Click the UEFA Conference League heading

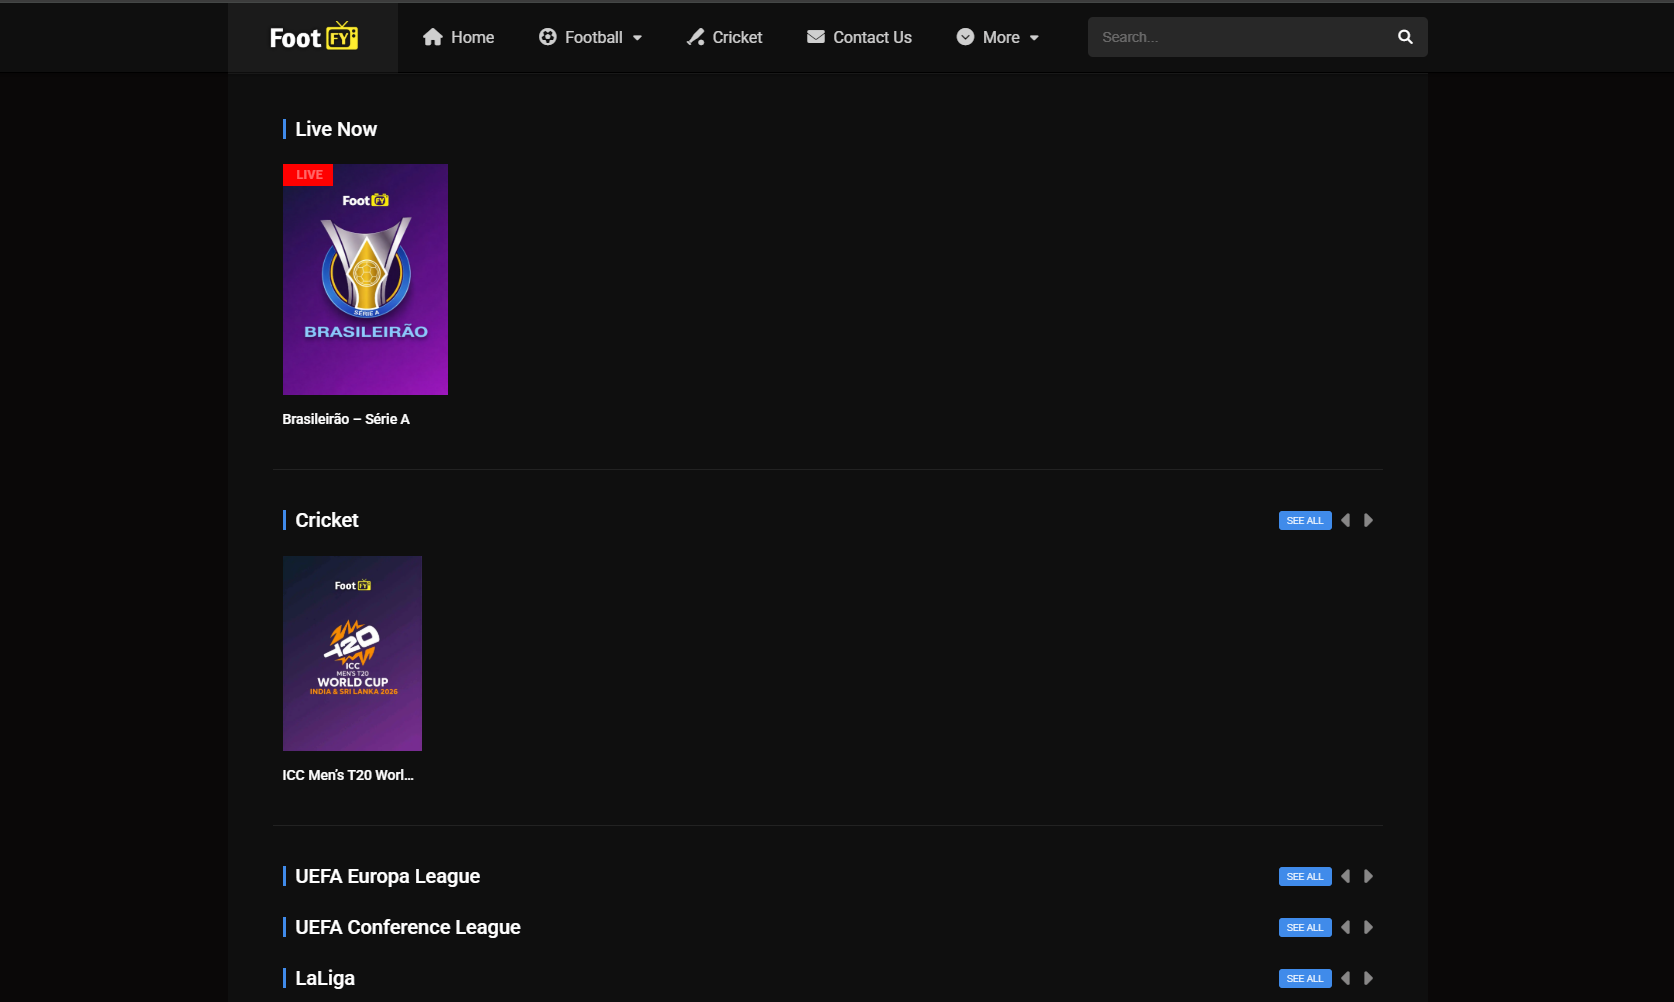point(408,927)
